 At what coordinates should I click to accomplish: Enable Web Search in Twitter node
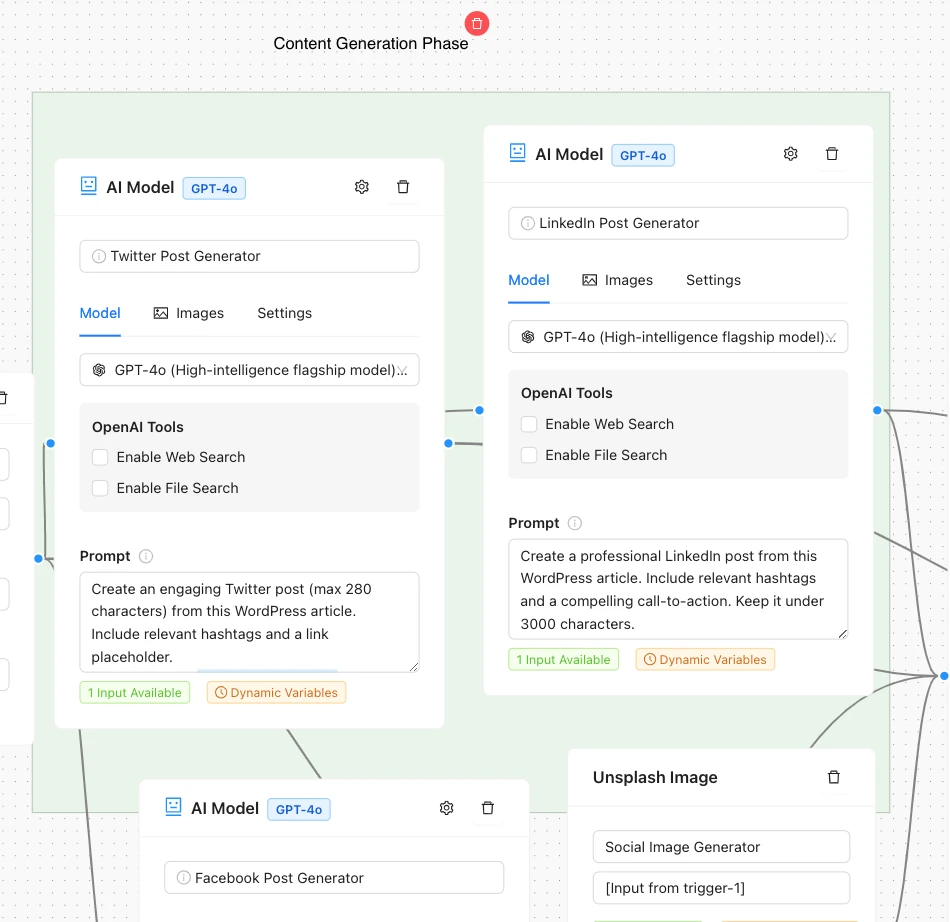pos(100,457)
